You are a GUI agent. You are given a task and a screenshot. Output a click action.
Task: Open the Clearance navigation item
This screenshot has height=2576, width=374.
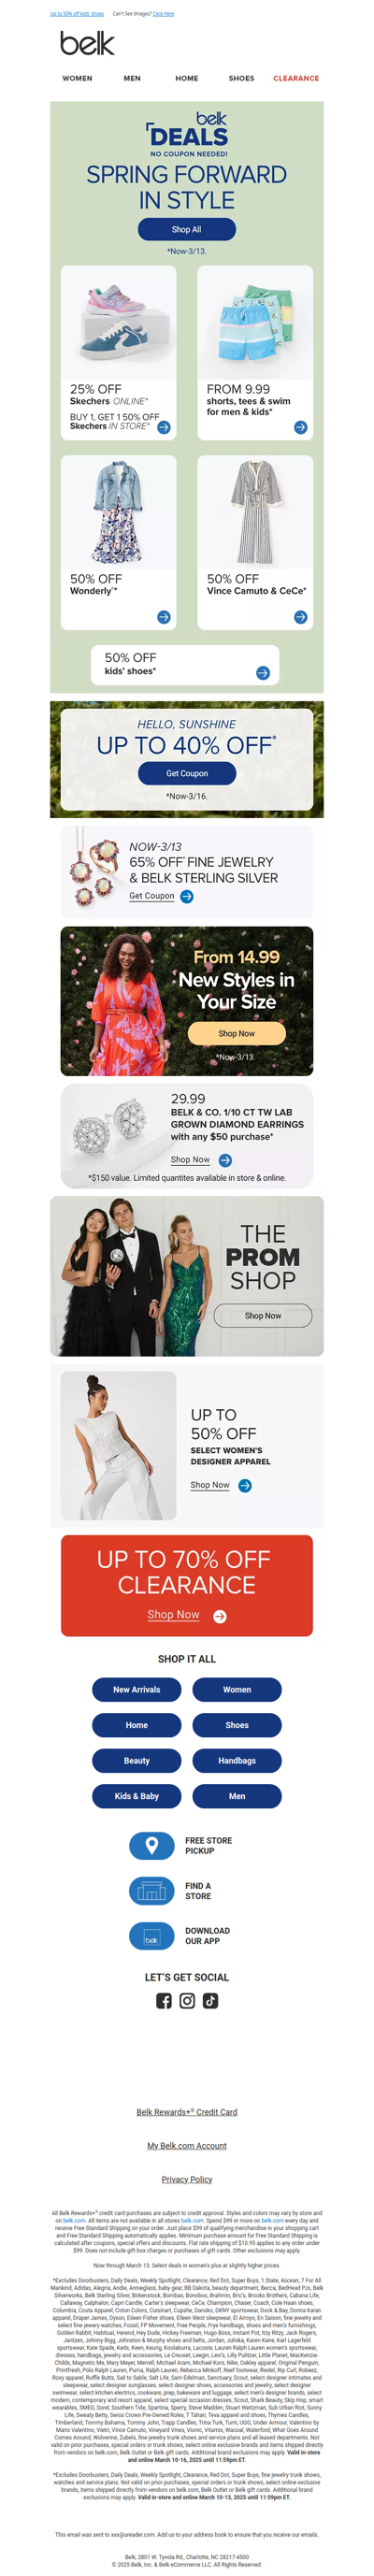[x=296, y=78]
